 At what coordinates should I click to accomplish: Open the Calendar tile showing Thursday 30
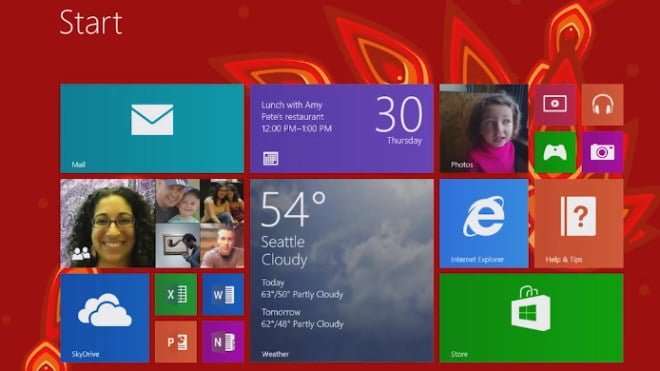point(342,128)
